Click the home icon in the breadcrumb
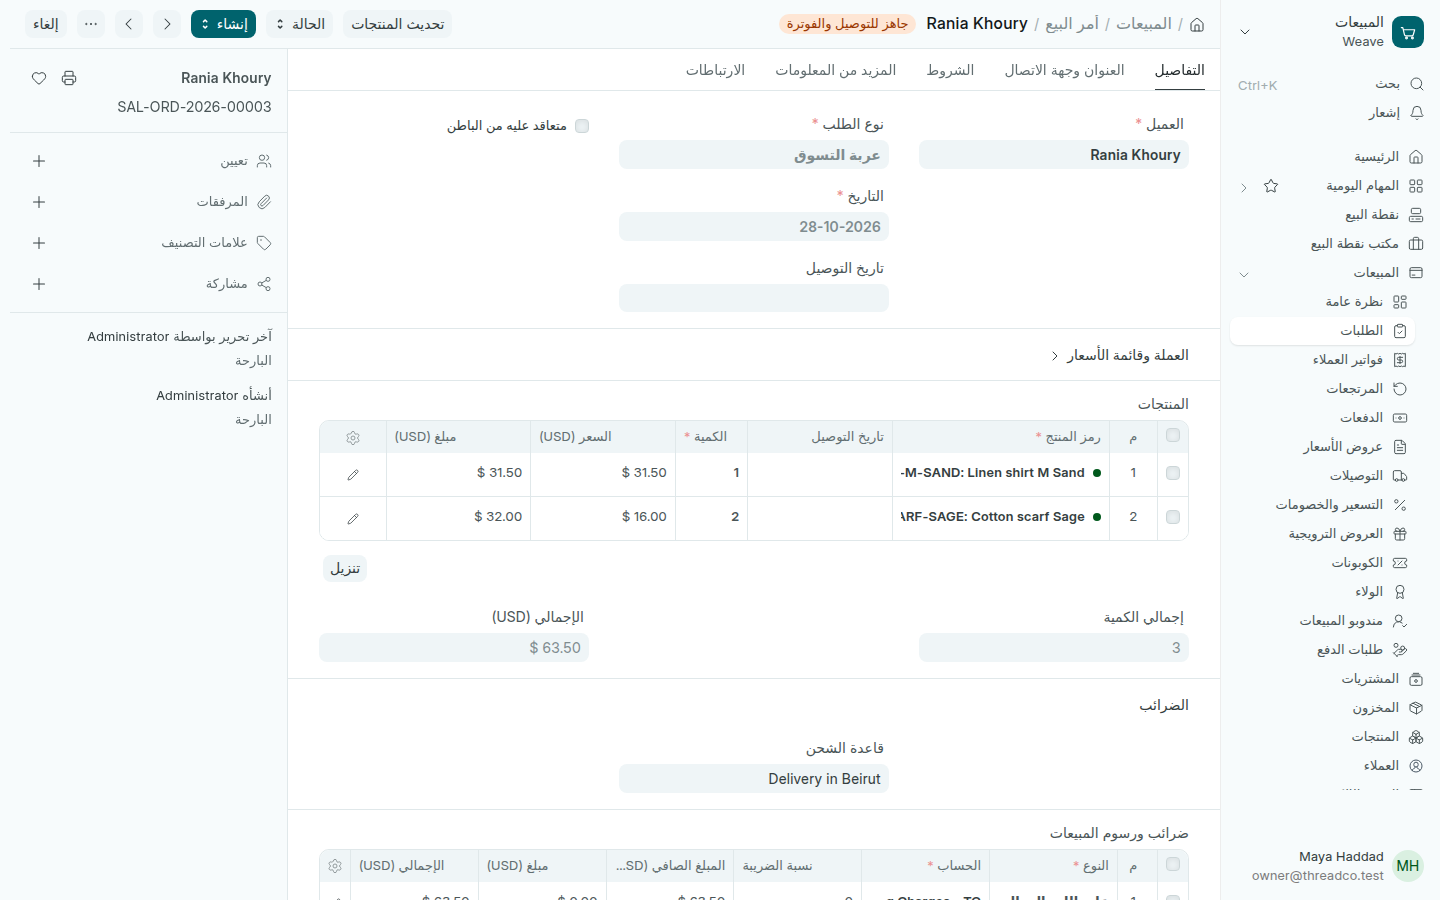The image size is (1440, 900). (x=1197, y=24)
